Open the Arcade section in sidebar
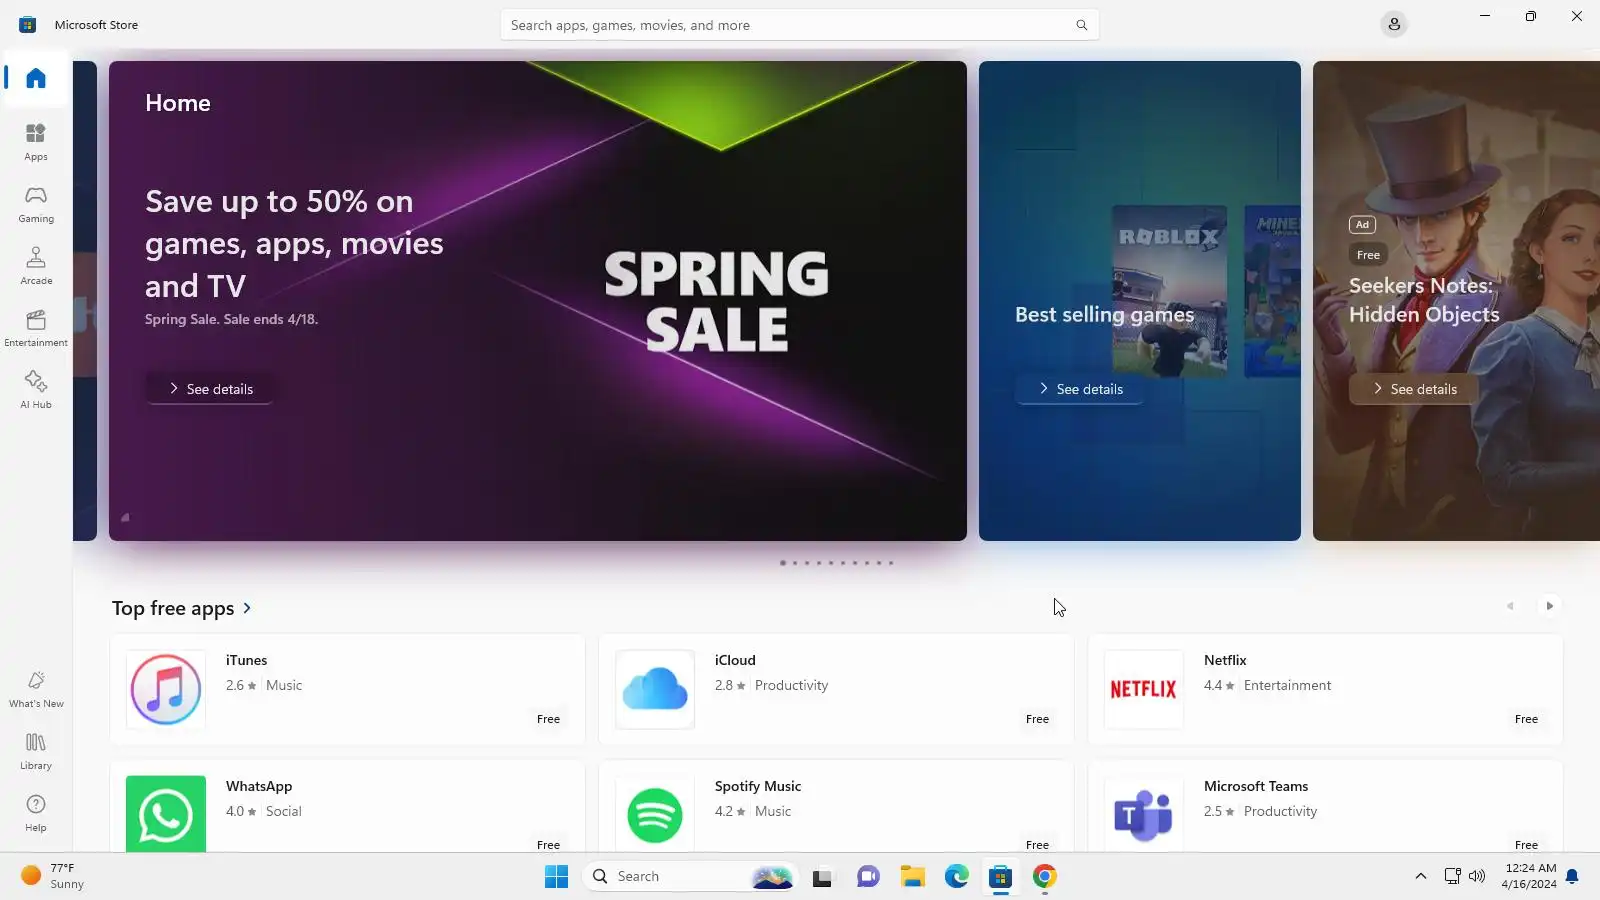1600x900 pixels. 36,266
